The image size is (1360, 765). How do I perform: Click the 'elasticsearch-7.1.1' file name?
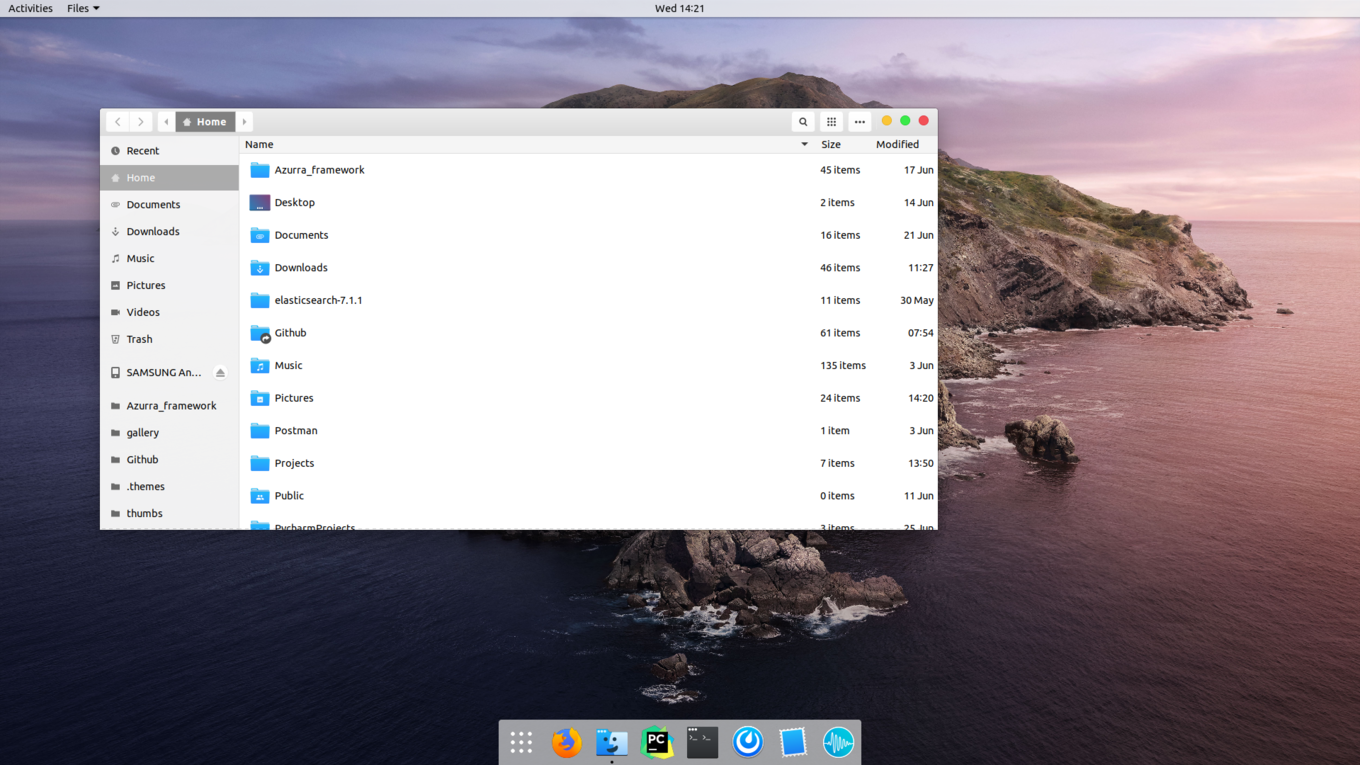318,301
